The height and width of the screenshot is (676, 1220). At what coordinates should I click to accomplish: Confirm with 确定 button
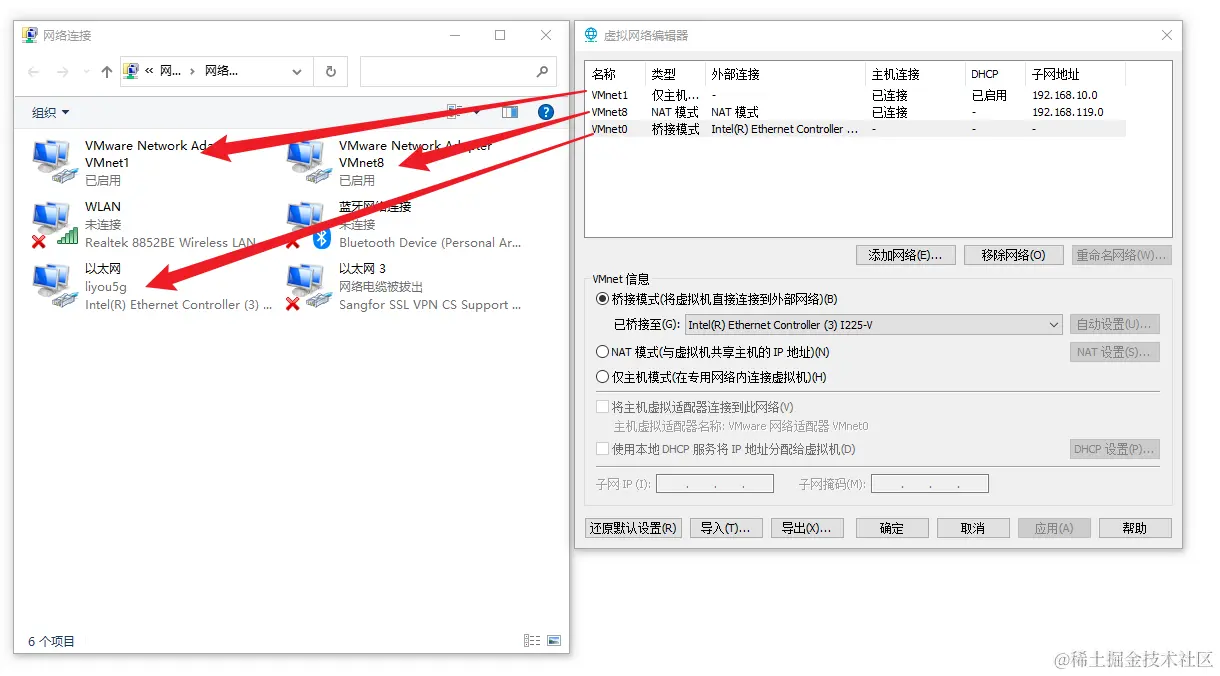pos(892,528)
